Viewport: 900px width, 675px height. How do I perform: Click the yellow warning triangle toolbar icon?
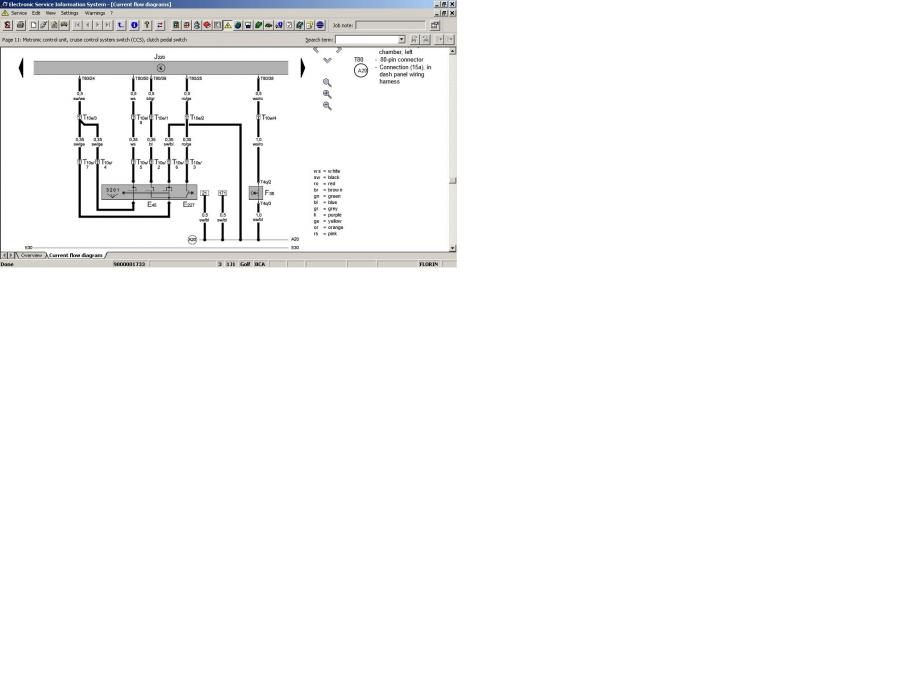point(228,25)
